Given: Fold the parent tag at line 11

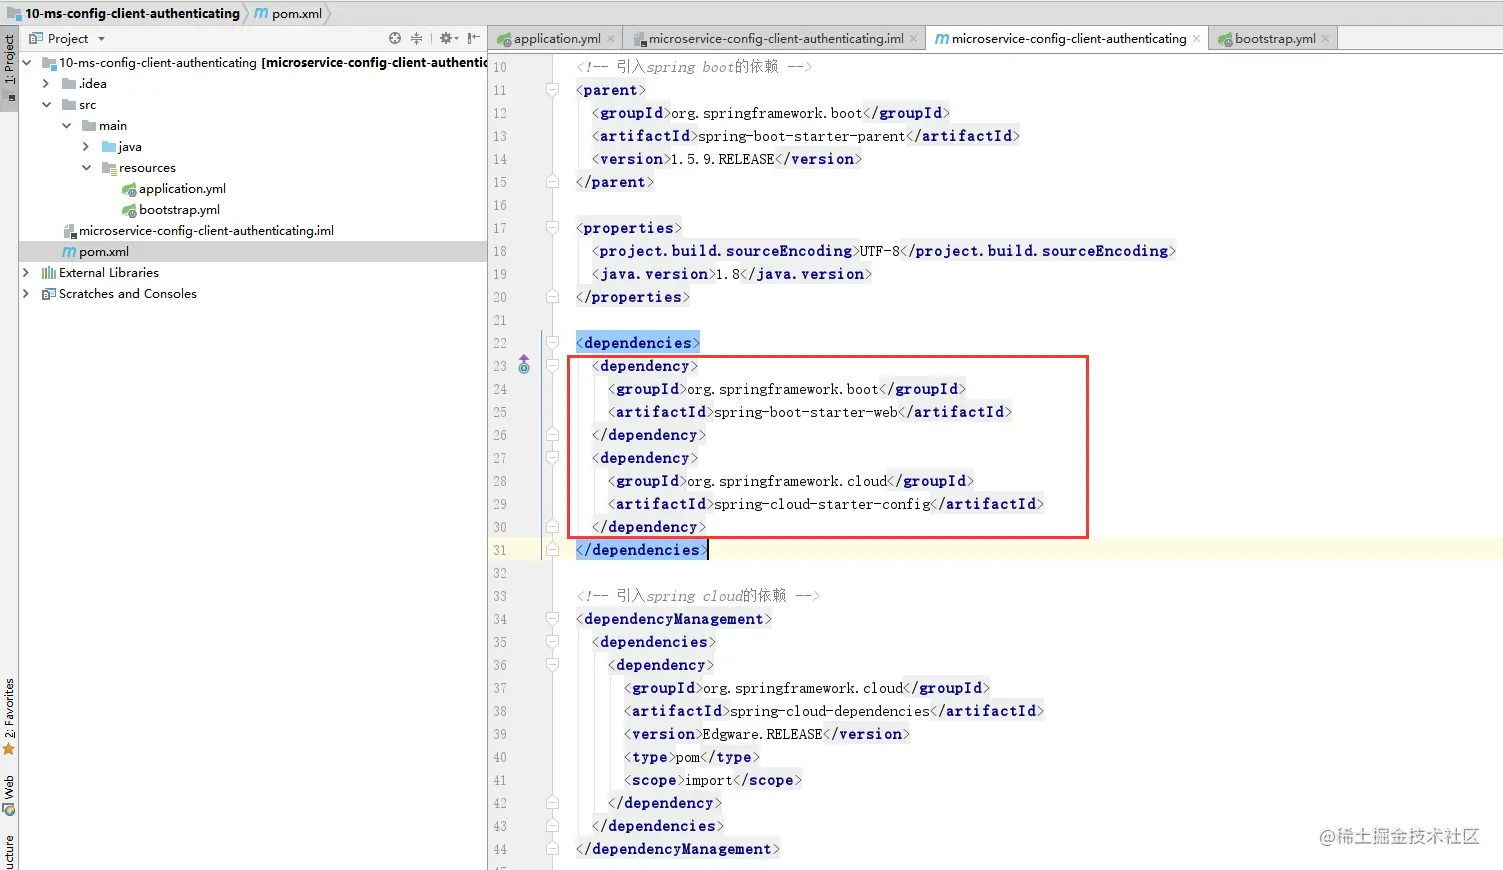Looking at the screenshot, I should pos(552,90).
